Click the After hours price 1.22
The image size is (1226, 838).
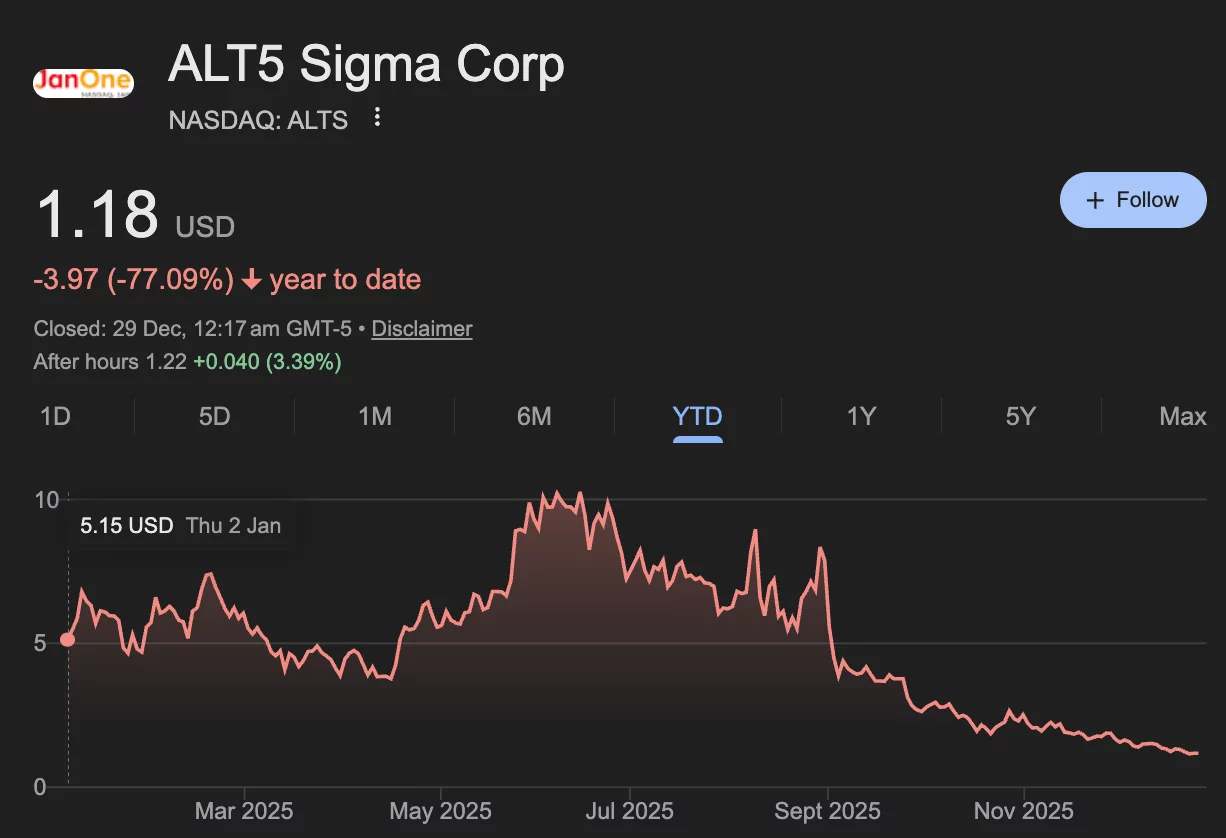pyautogui.click(x=163, y=362)
